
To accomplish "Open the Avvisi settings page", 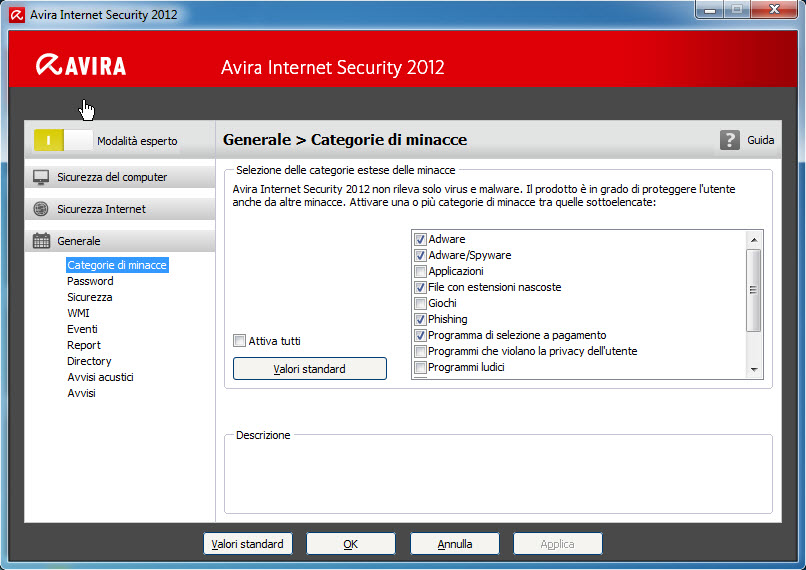I will 81,393.
